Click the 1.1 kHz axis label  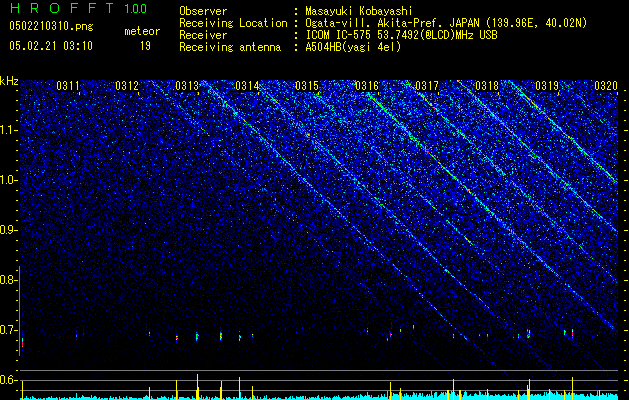[9, 130]
